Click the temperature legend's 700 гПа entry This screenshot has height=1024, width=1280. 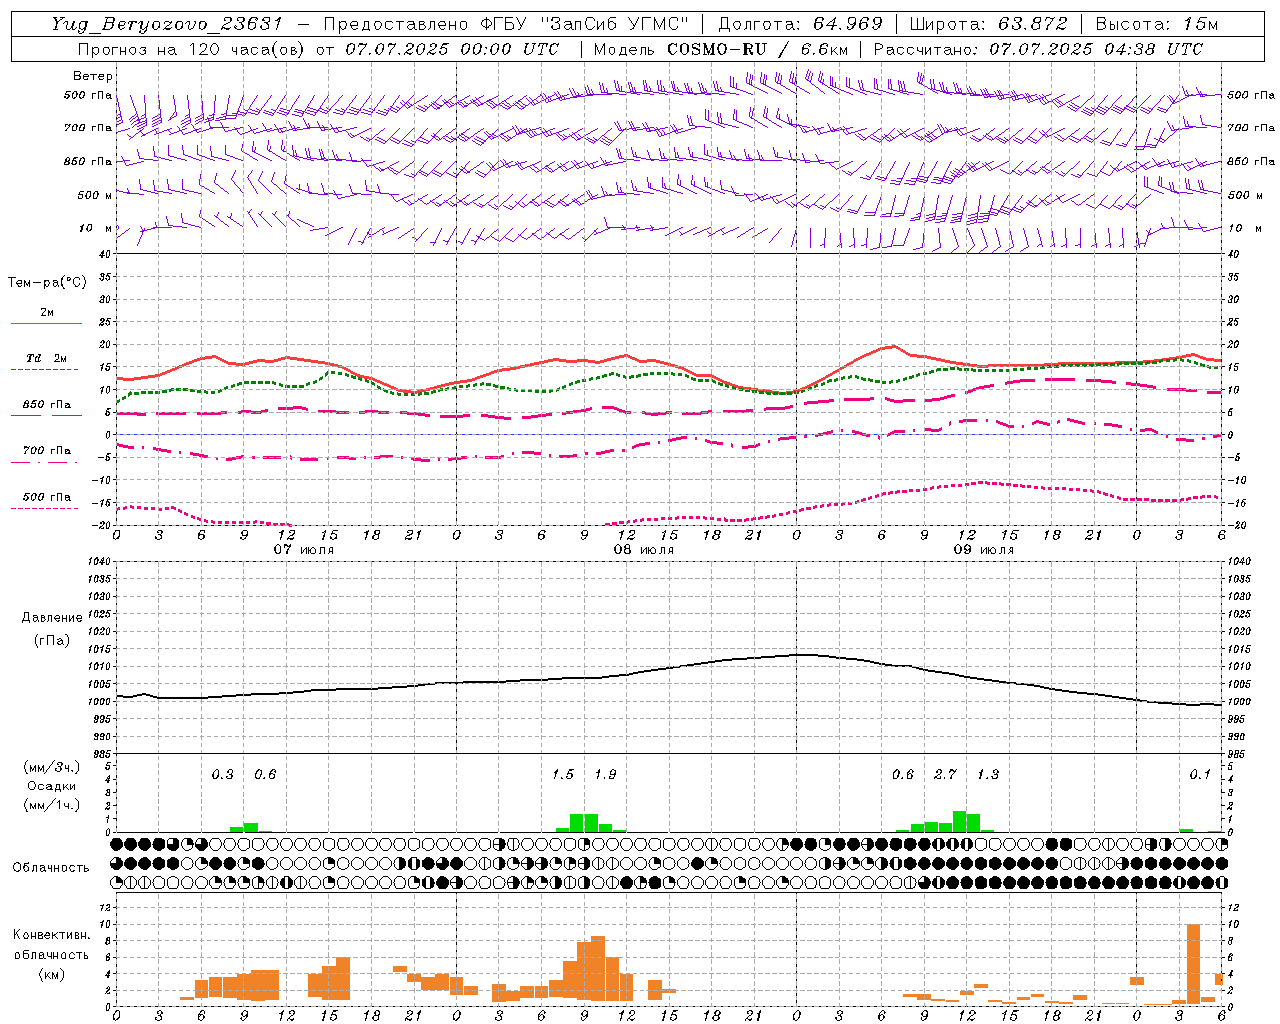[46, 450]
